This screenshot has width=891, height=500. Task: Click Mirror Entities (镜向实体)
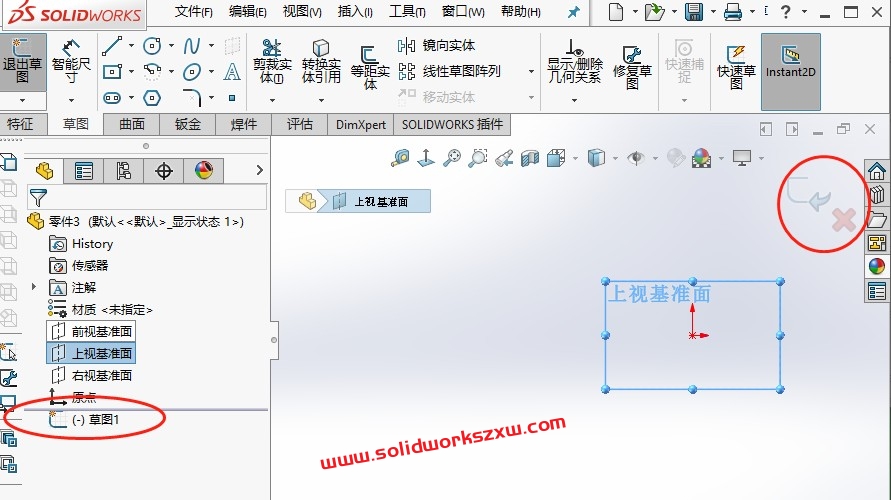(436, 45)
